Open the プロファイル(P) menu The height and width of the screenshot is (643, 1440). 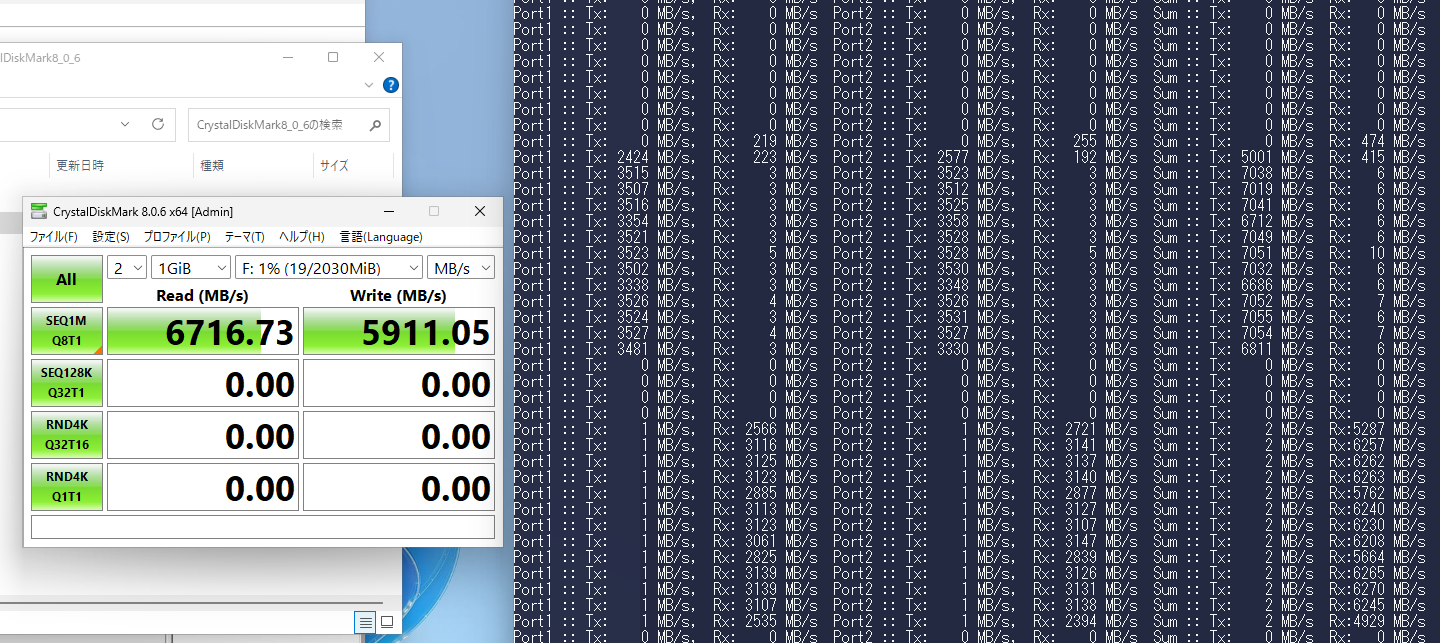tap(177, 237)
